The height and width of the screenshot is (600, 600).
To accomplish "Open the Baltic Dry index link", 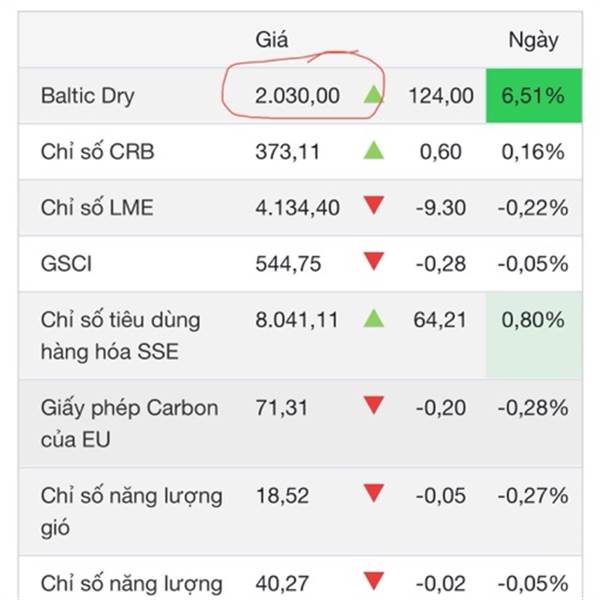I will [x=88, y=96].
